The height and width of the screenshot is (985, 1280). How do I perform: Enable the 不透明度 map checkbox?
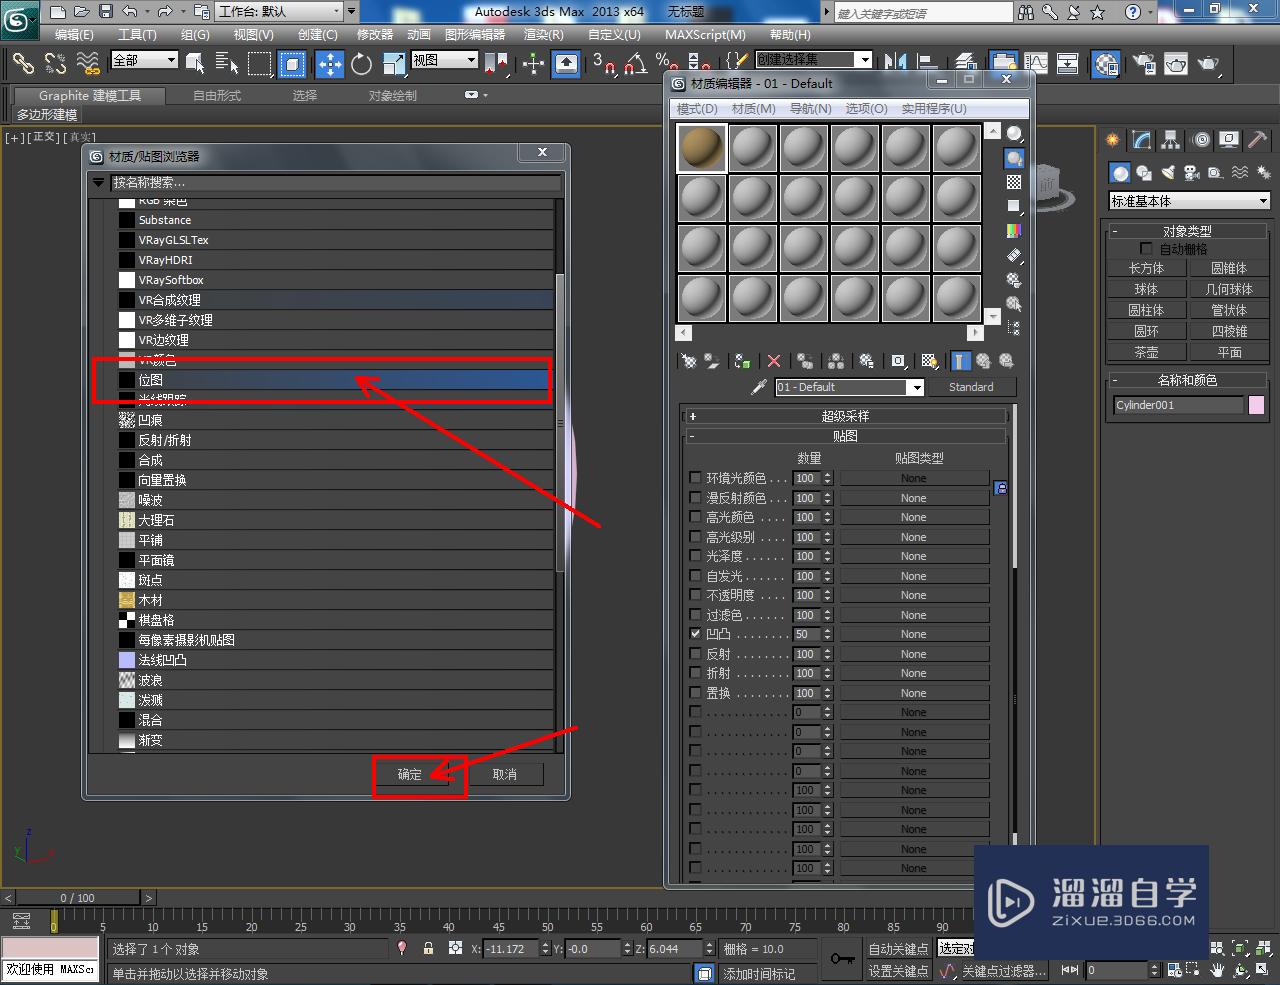tap(696, 595)
